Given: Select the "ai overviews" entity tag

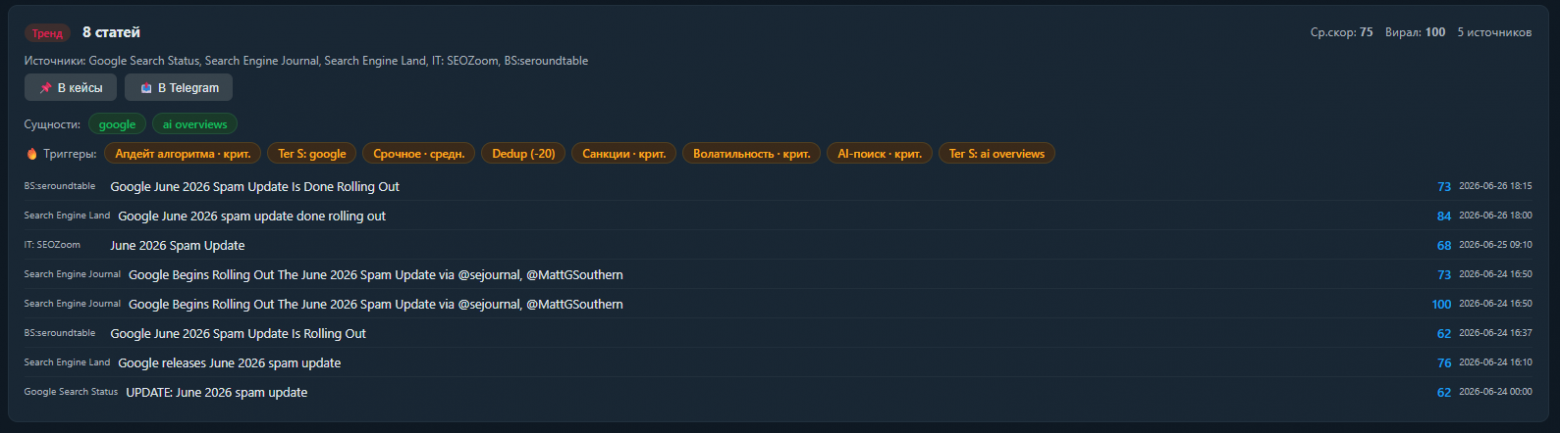Looking at the screenshot, I should [194, 125].
